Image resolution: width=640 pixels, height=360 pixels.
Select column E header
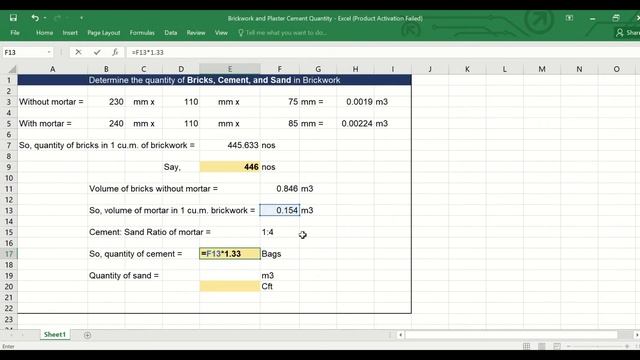point(230,69)
